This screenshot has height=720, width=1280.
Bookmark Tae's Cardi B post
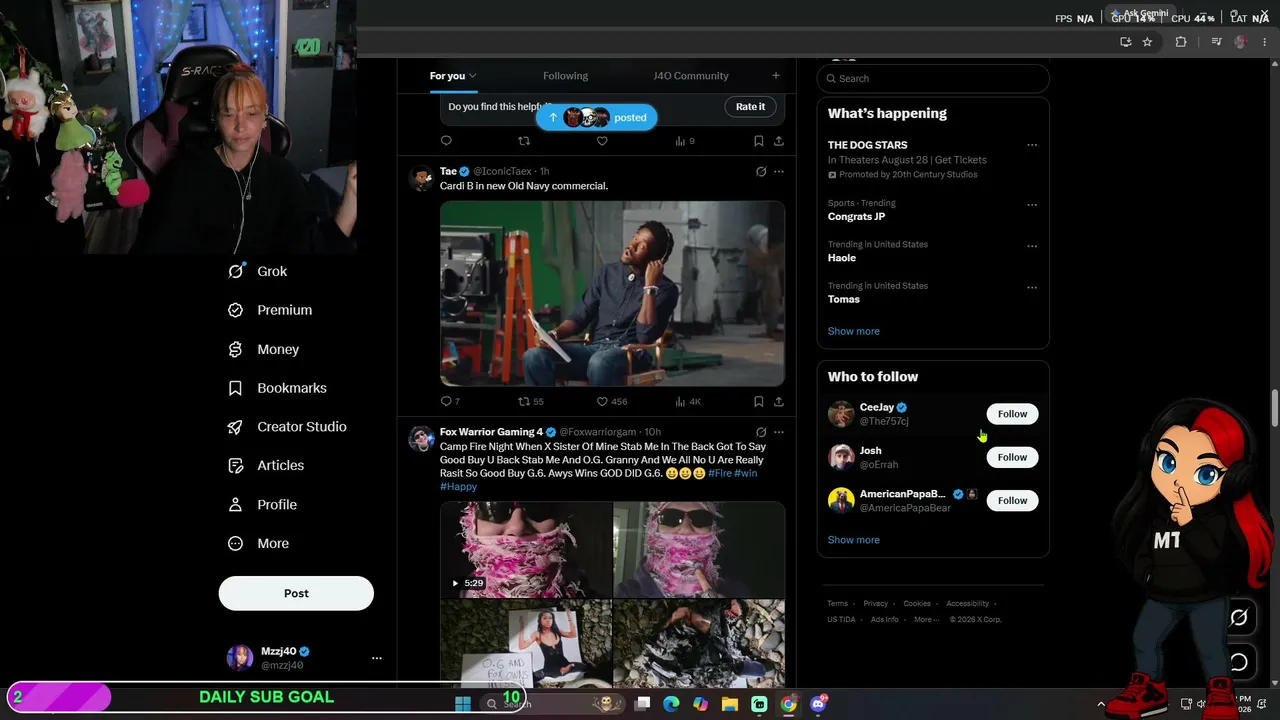(x=759, y=401)
